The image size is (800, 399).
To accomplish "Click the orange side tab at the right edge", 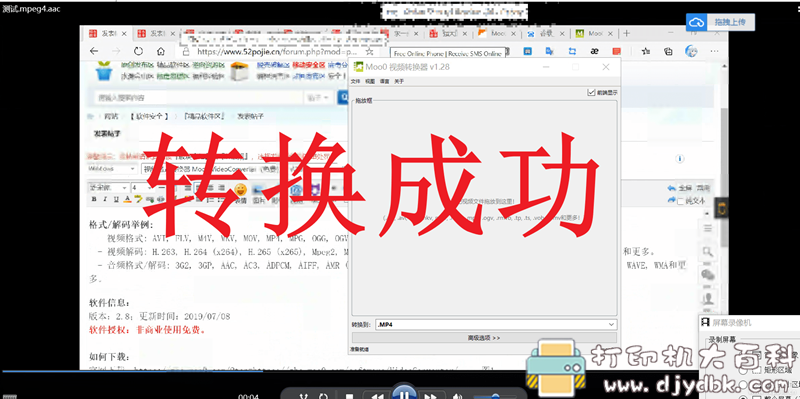I will click(721, 208).
